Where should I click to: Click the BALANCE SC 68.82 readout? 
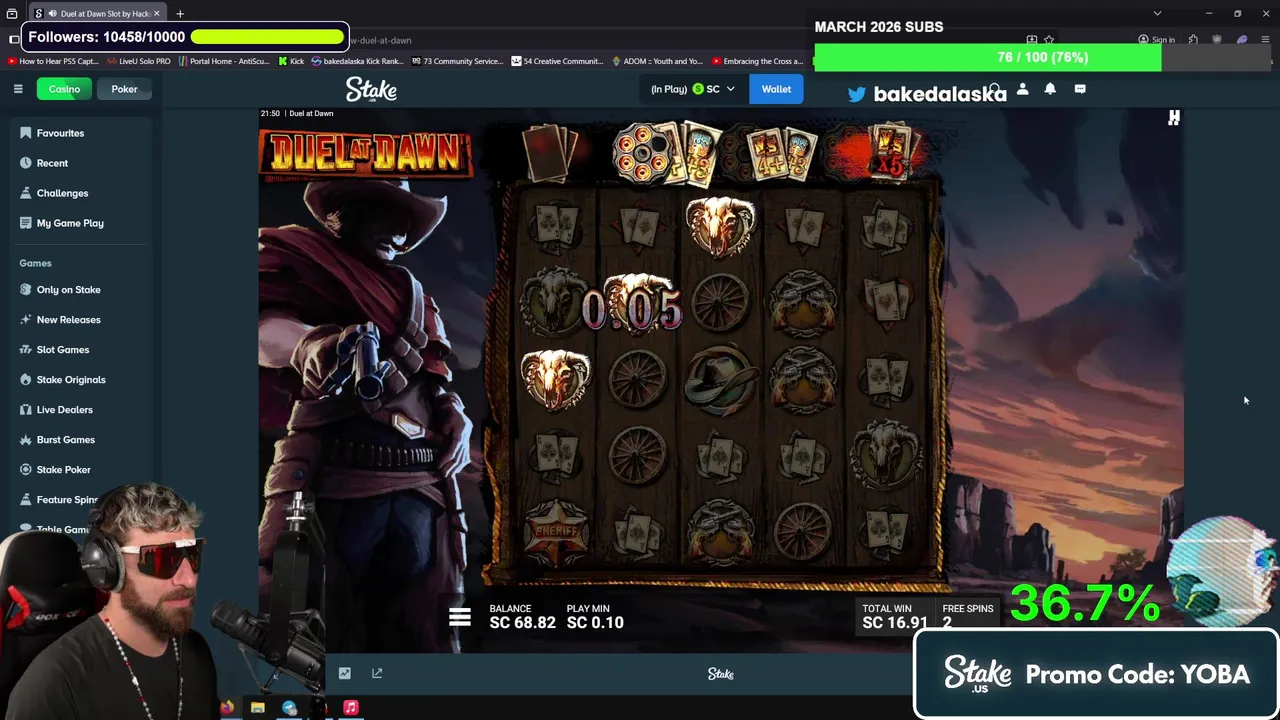(522, 617)
